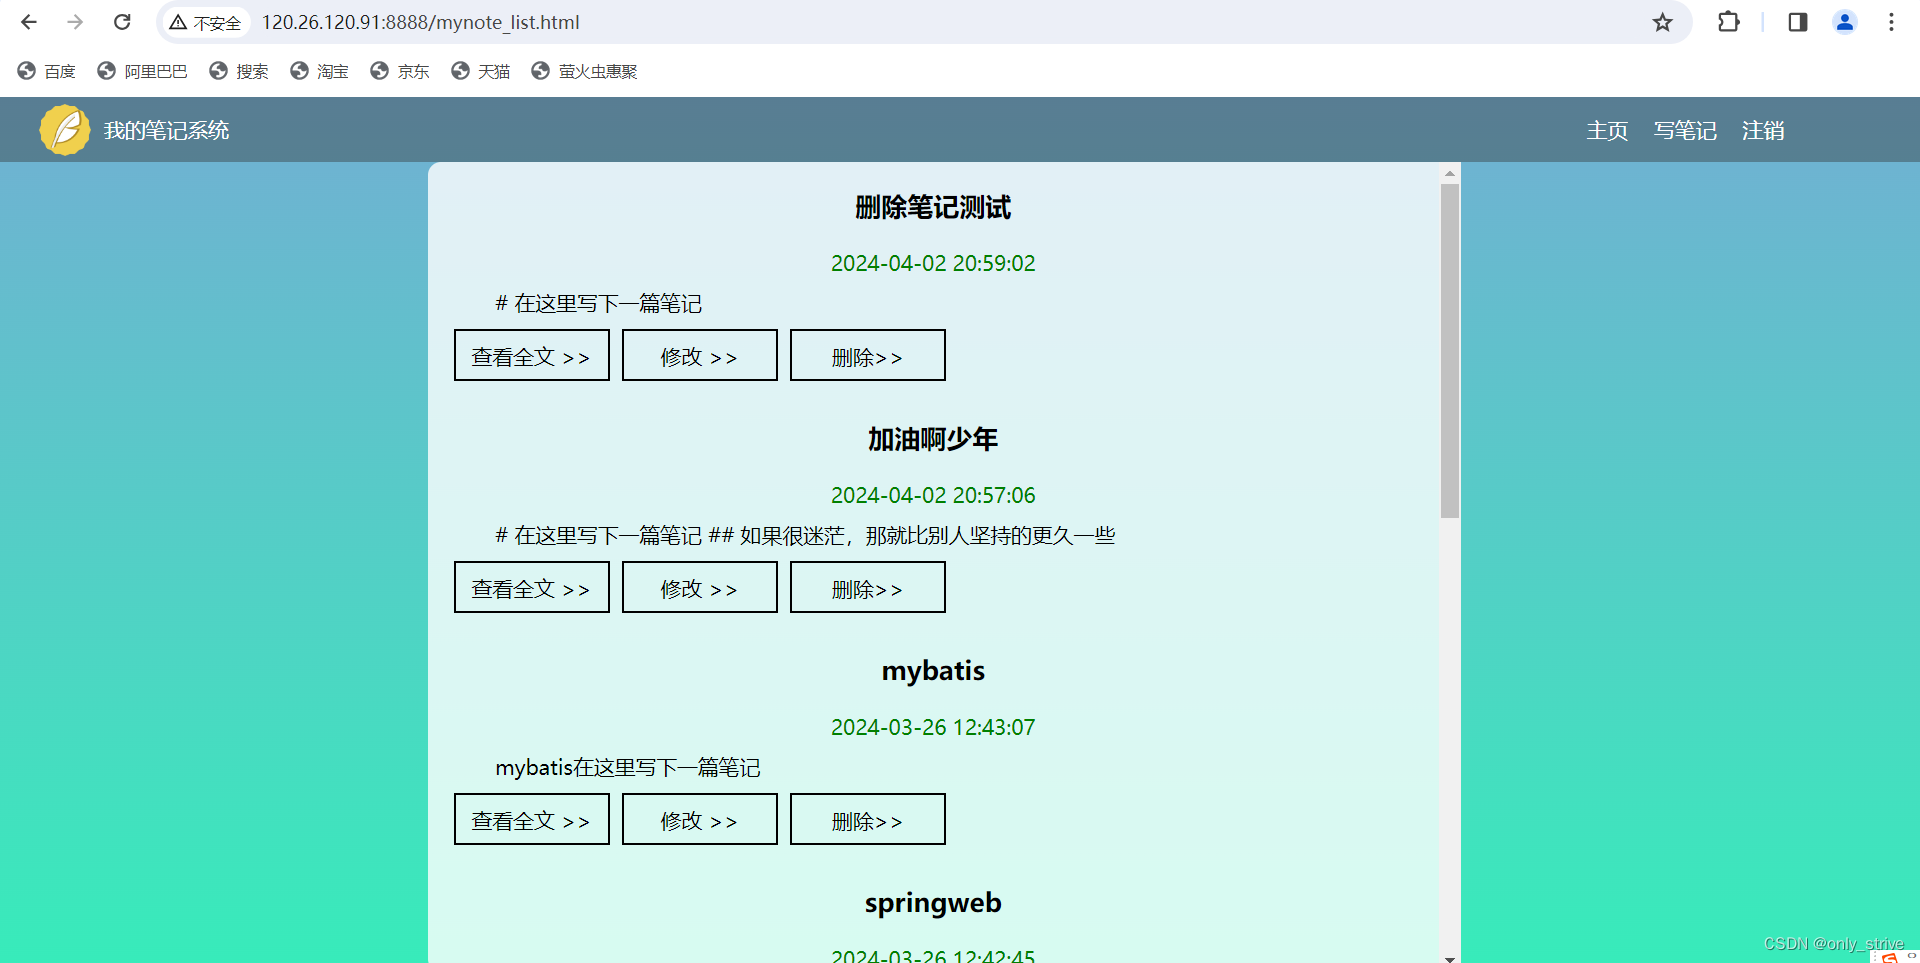
Task: Click 修改 for the 加油啊少年 note
Action: (700, 587)
